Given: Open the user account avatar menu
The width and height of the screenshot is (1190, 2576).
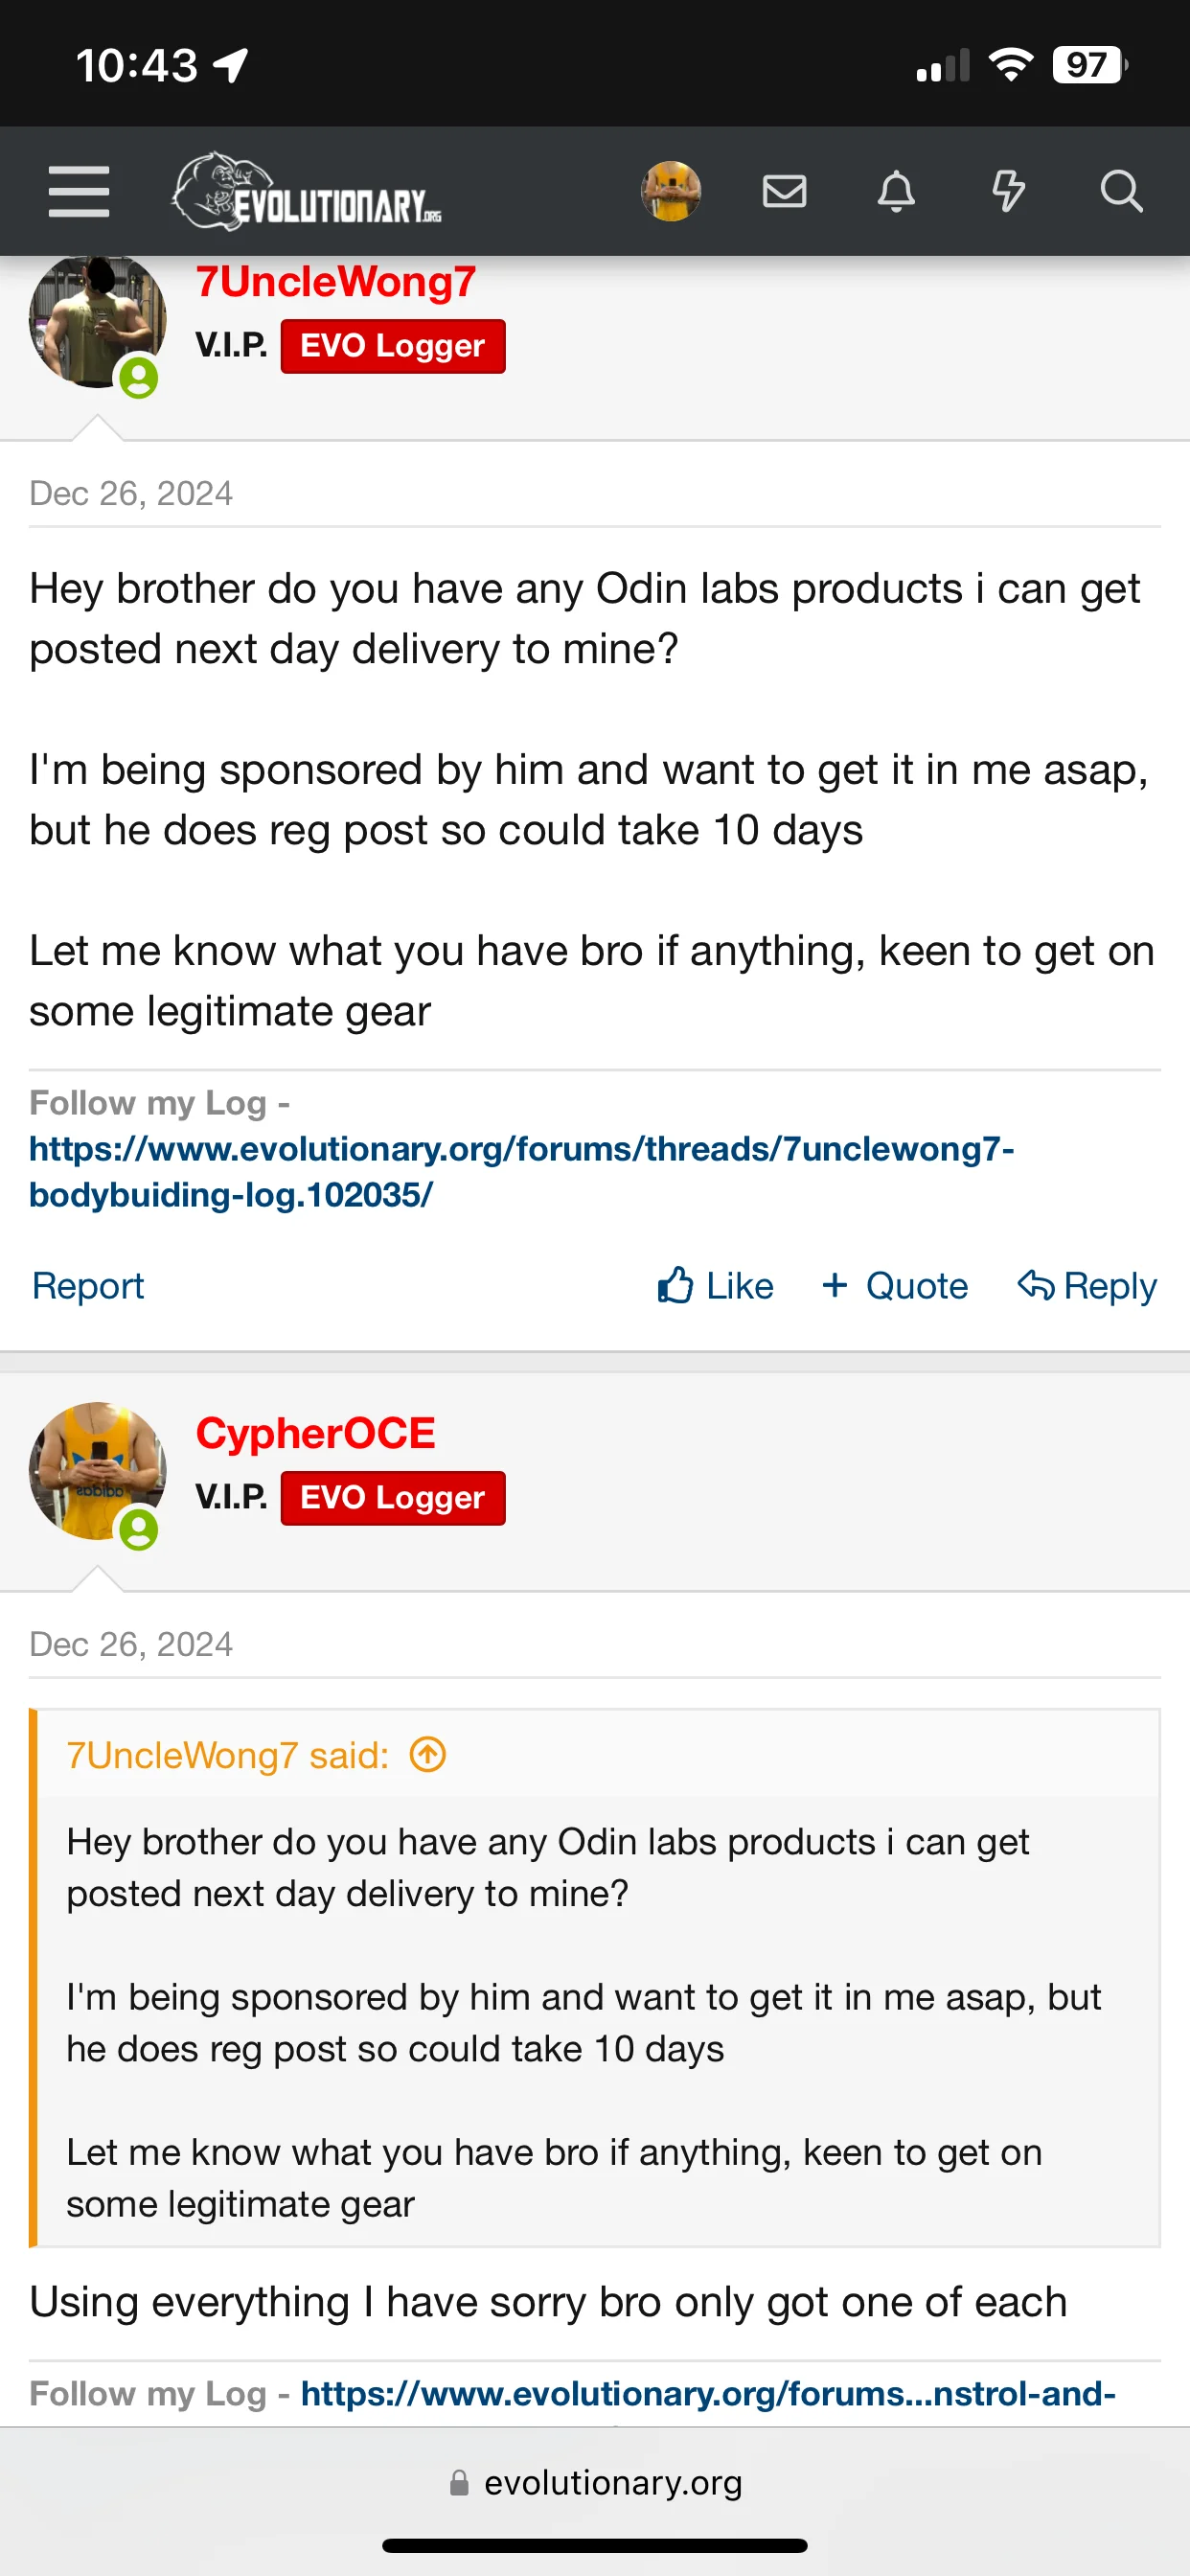Looking at the screenshot, I should (671, 191).
